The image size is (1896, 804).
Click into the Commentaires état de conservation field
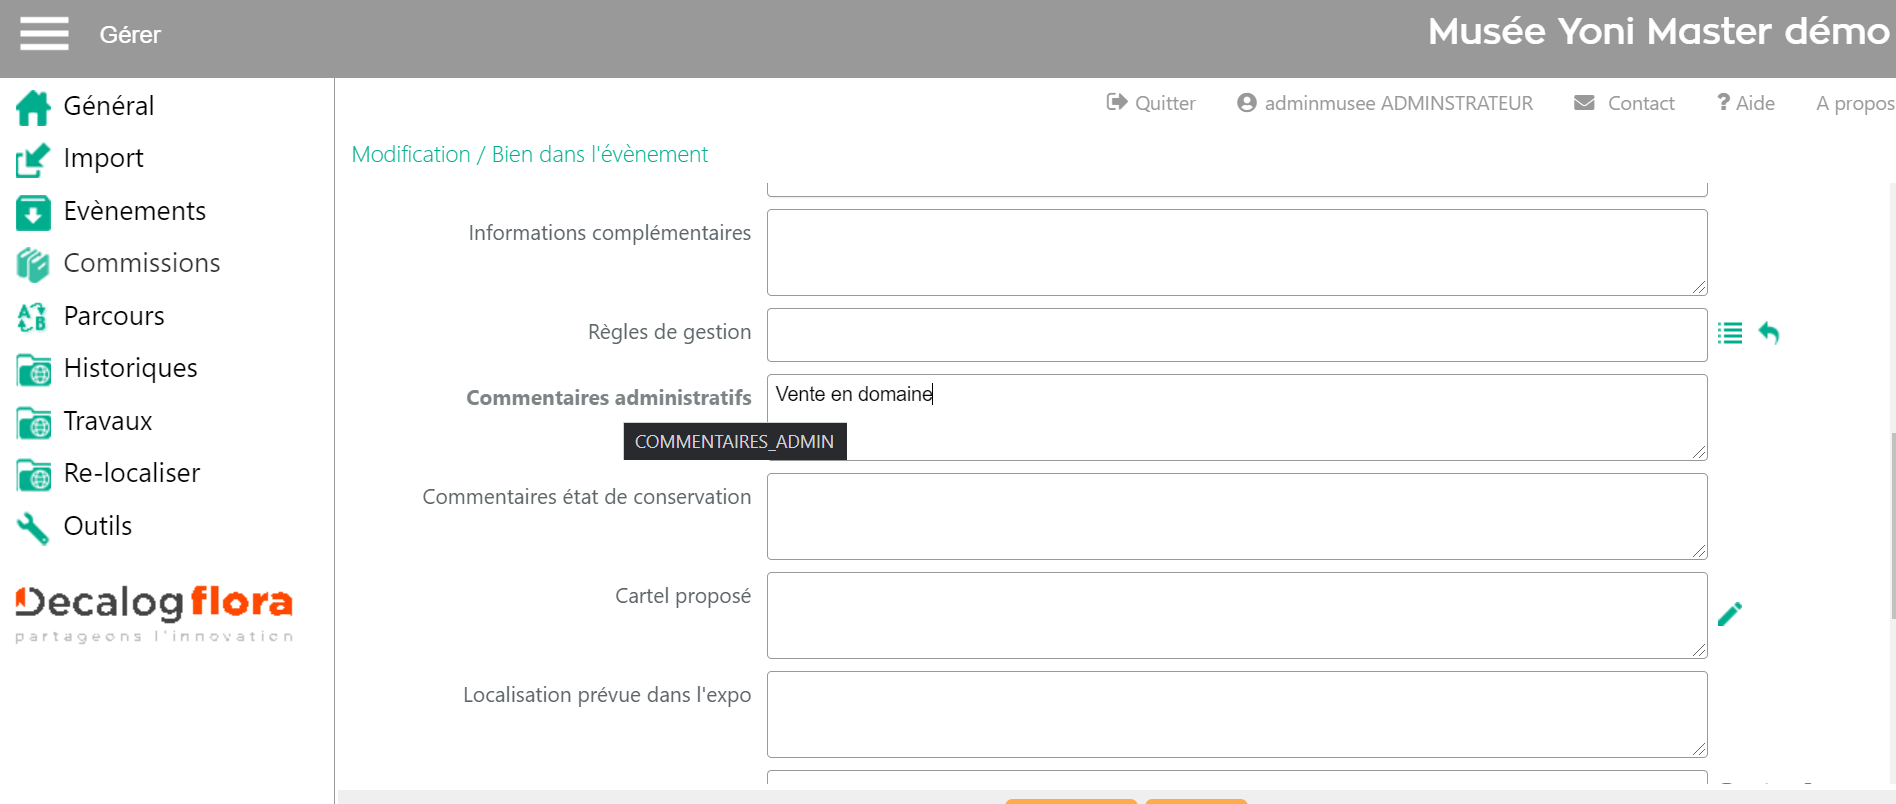[1236, 516]
